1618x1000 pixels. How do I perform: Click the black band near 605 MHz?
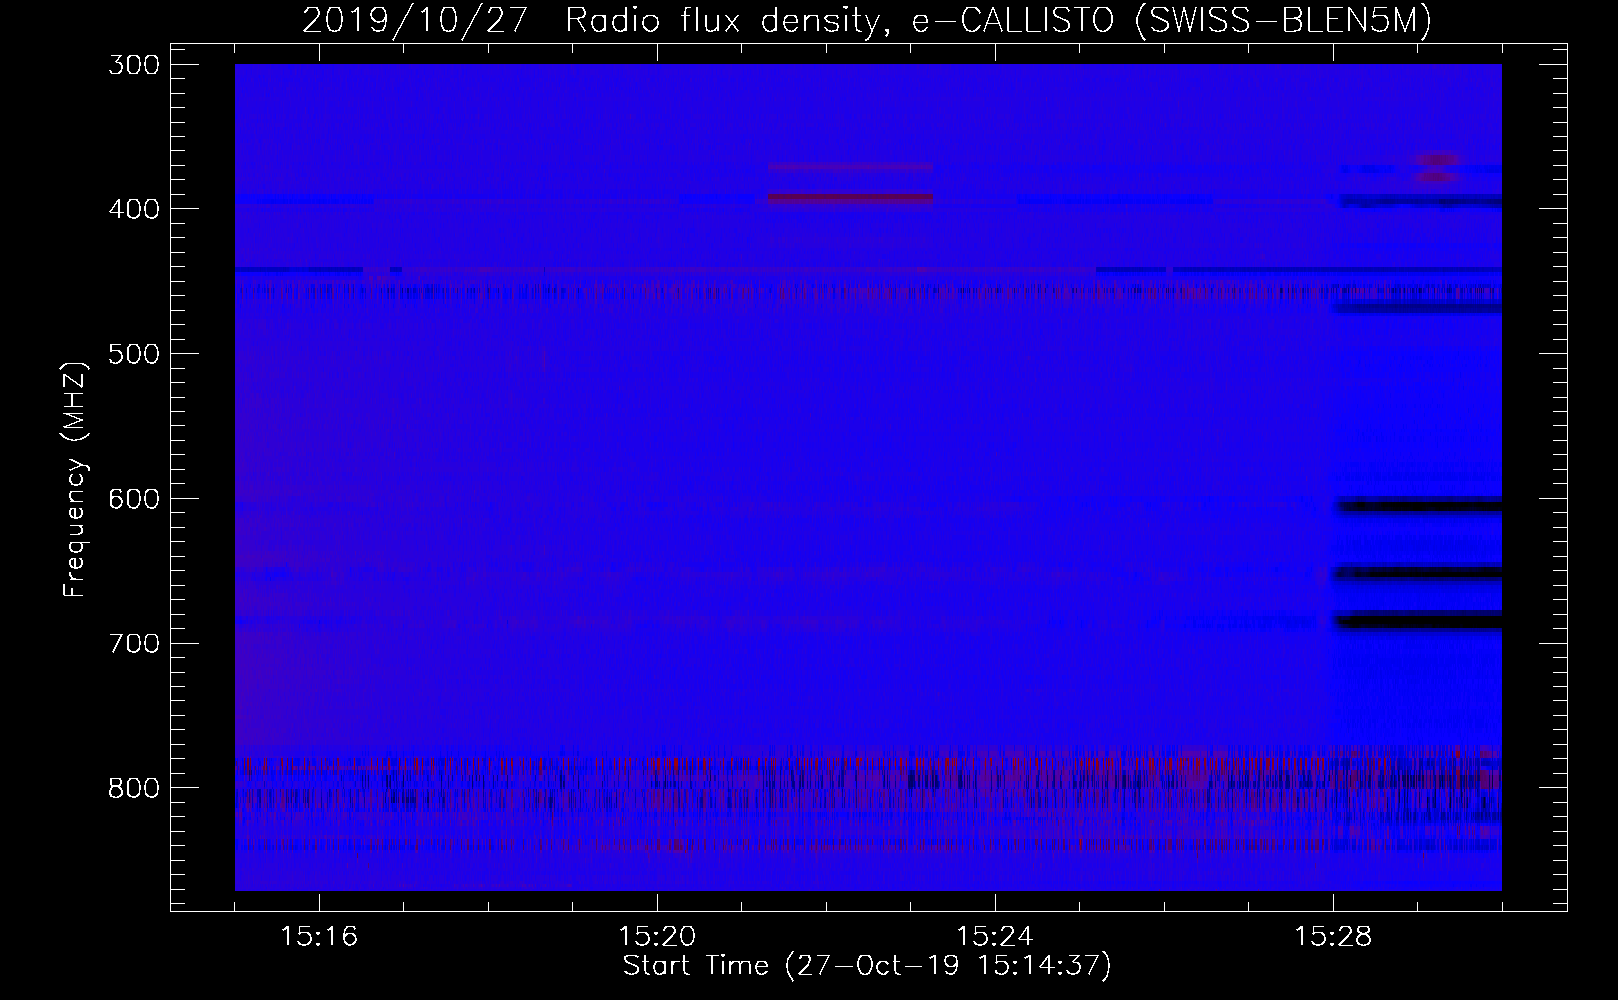pos(1420,506)
